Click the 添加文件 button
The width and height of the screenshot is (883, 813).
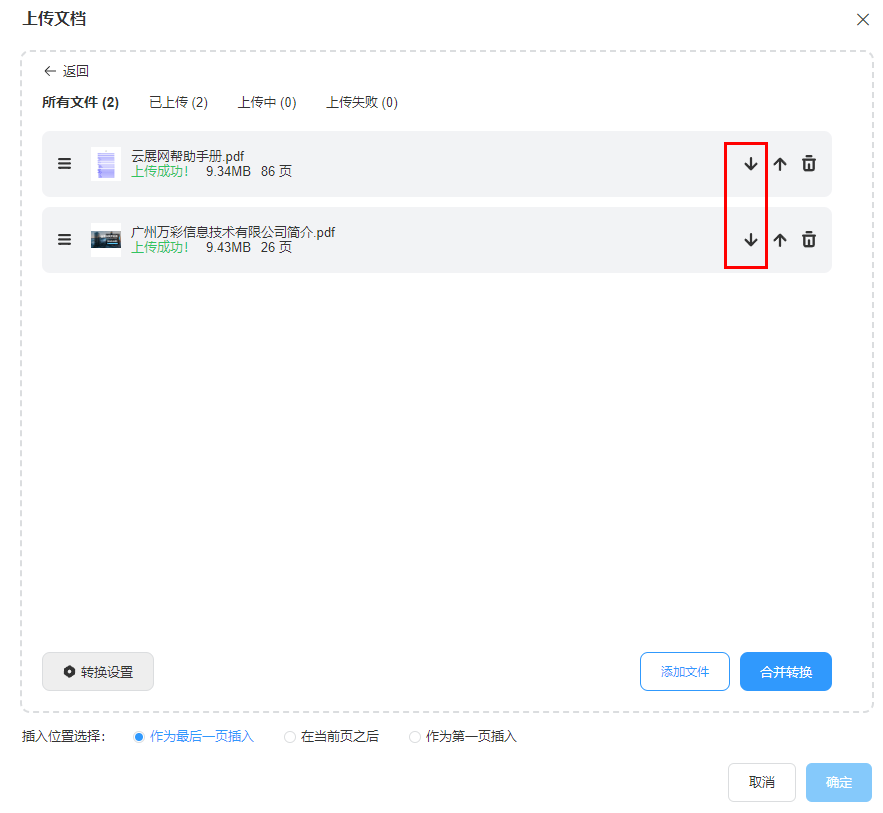click(x=685, y=672)
